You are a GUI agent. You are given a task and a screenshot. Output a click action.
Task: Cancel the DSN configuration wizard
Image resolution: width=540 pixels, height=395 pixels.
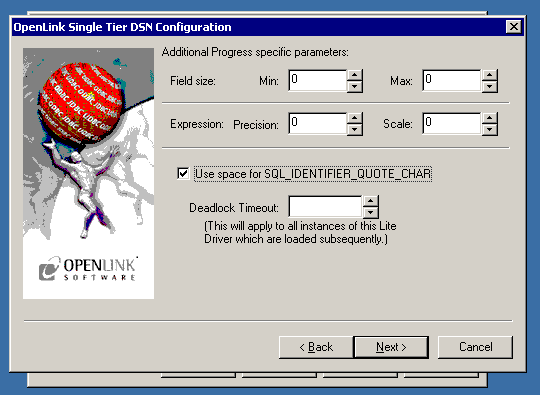pyautogui.click(x=475, y=347)
